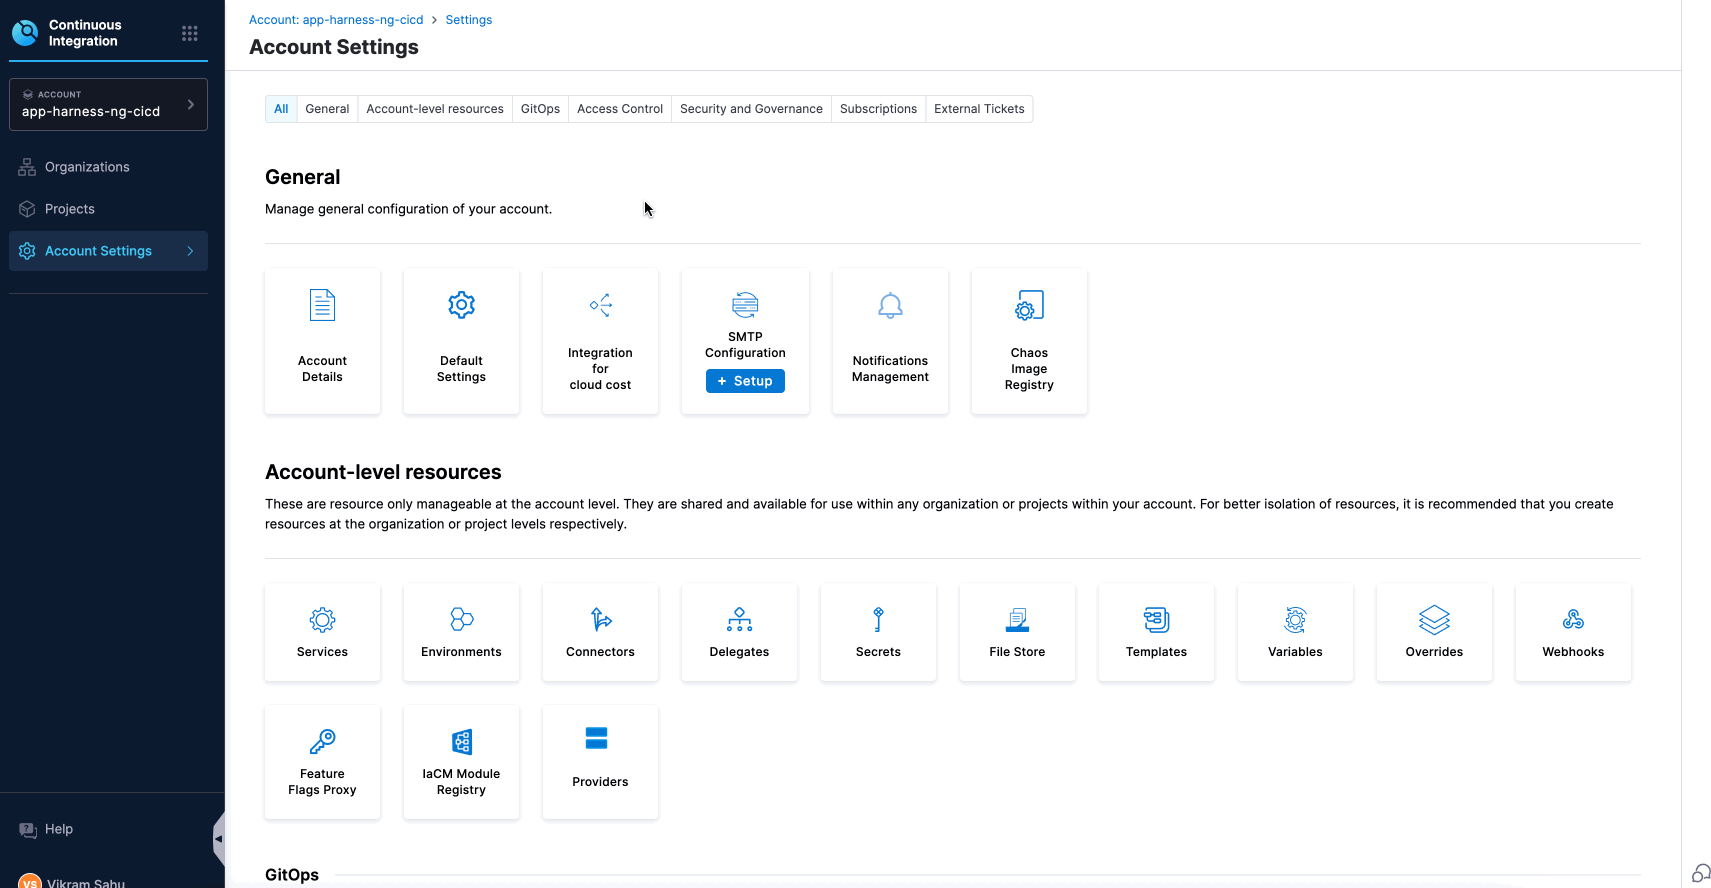Image resolution: width=1711 pixels, height=888 pixels.
Task: Open the module switcher grid icon
Action: [190, 33]
